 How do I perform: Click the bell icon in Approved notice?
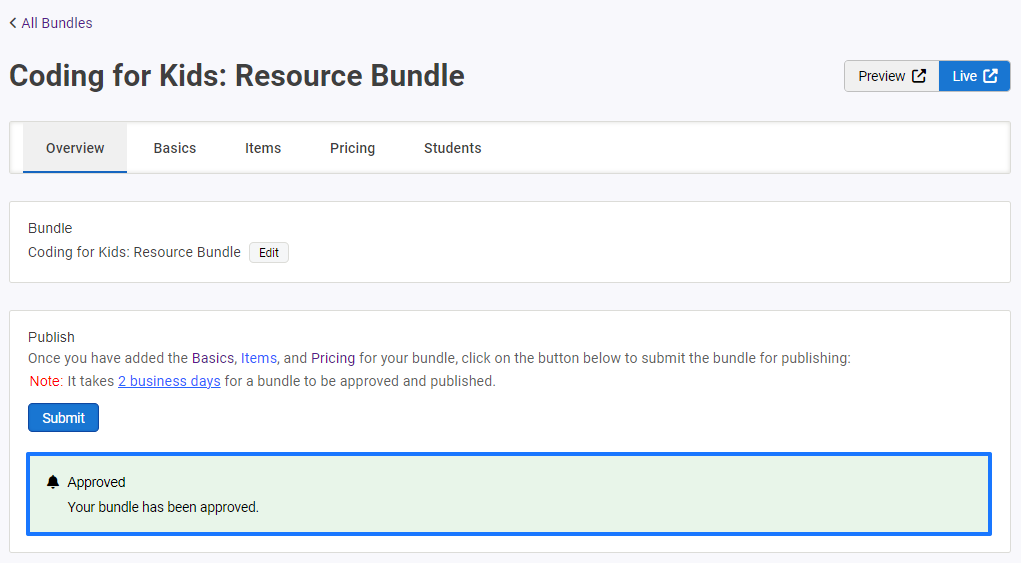click(x=53, y=482)
